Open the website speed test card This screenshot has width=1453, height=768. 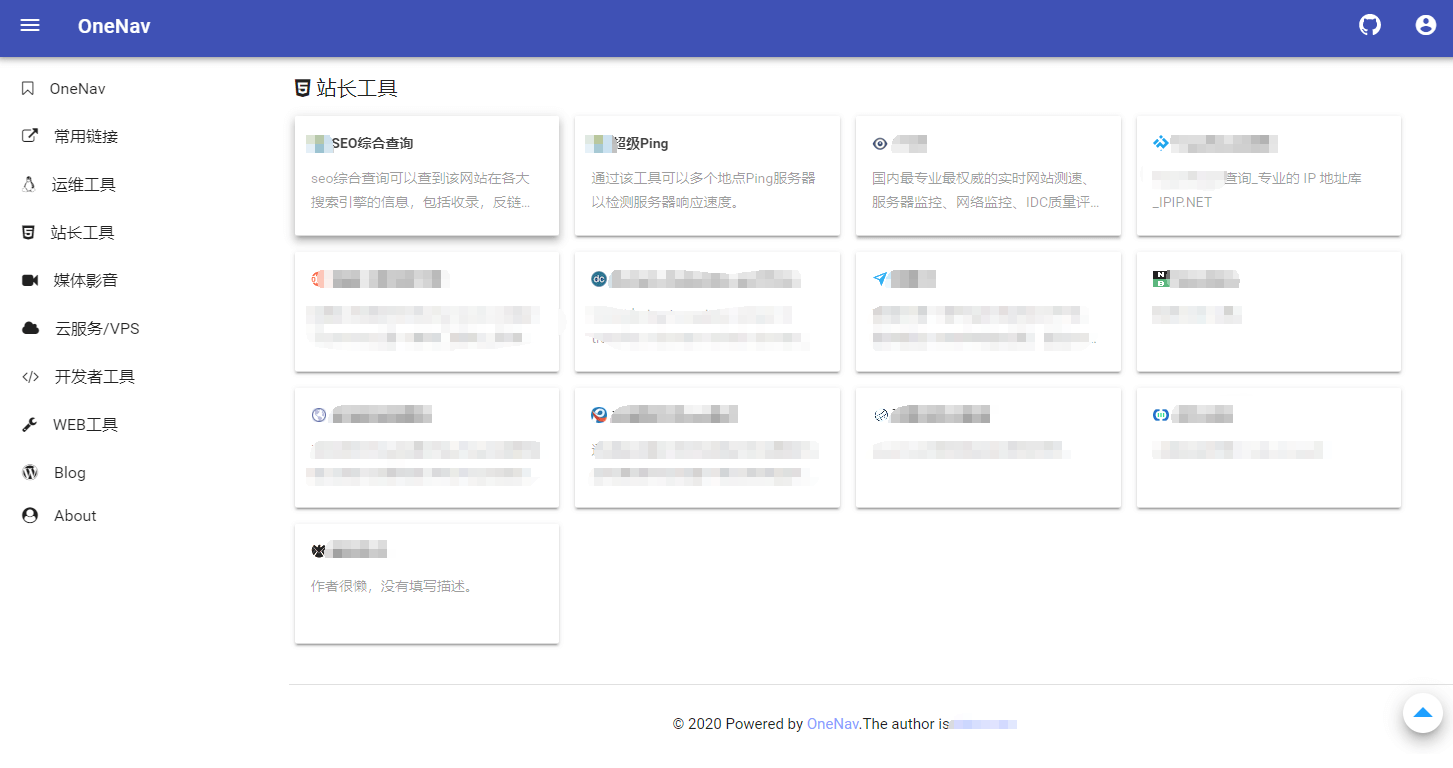pyautogui.click(x=988, y=175)
